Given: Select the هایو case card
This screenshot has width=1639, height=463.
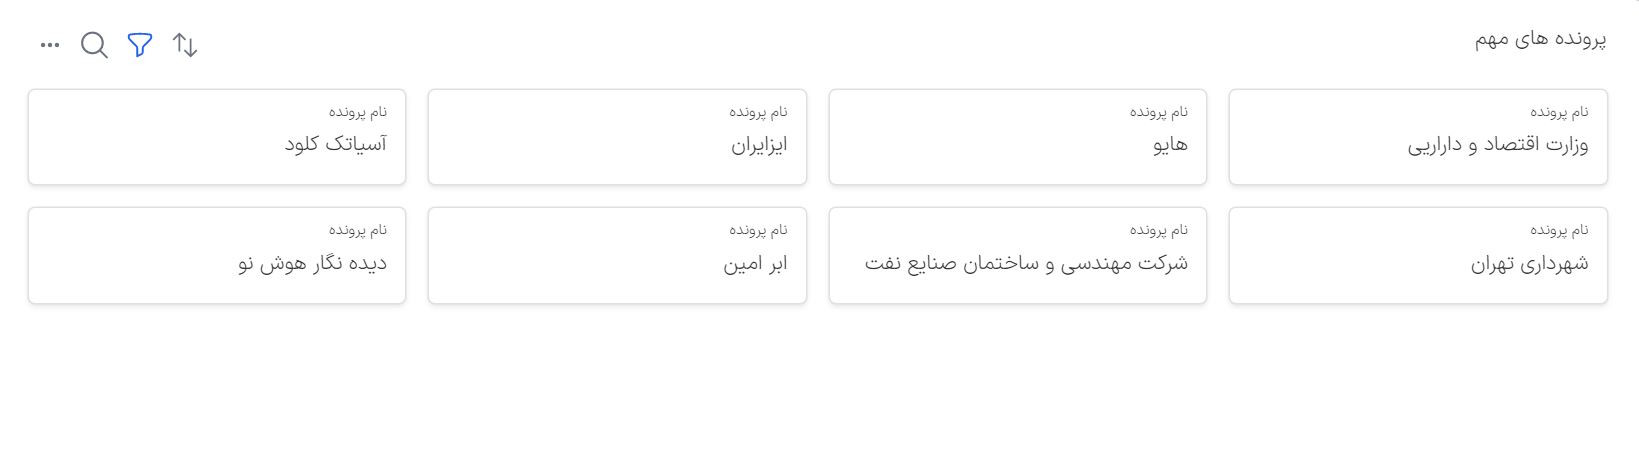Looking at the screenshot, I should coord(1017,137).
